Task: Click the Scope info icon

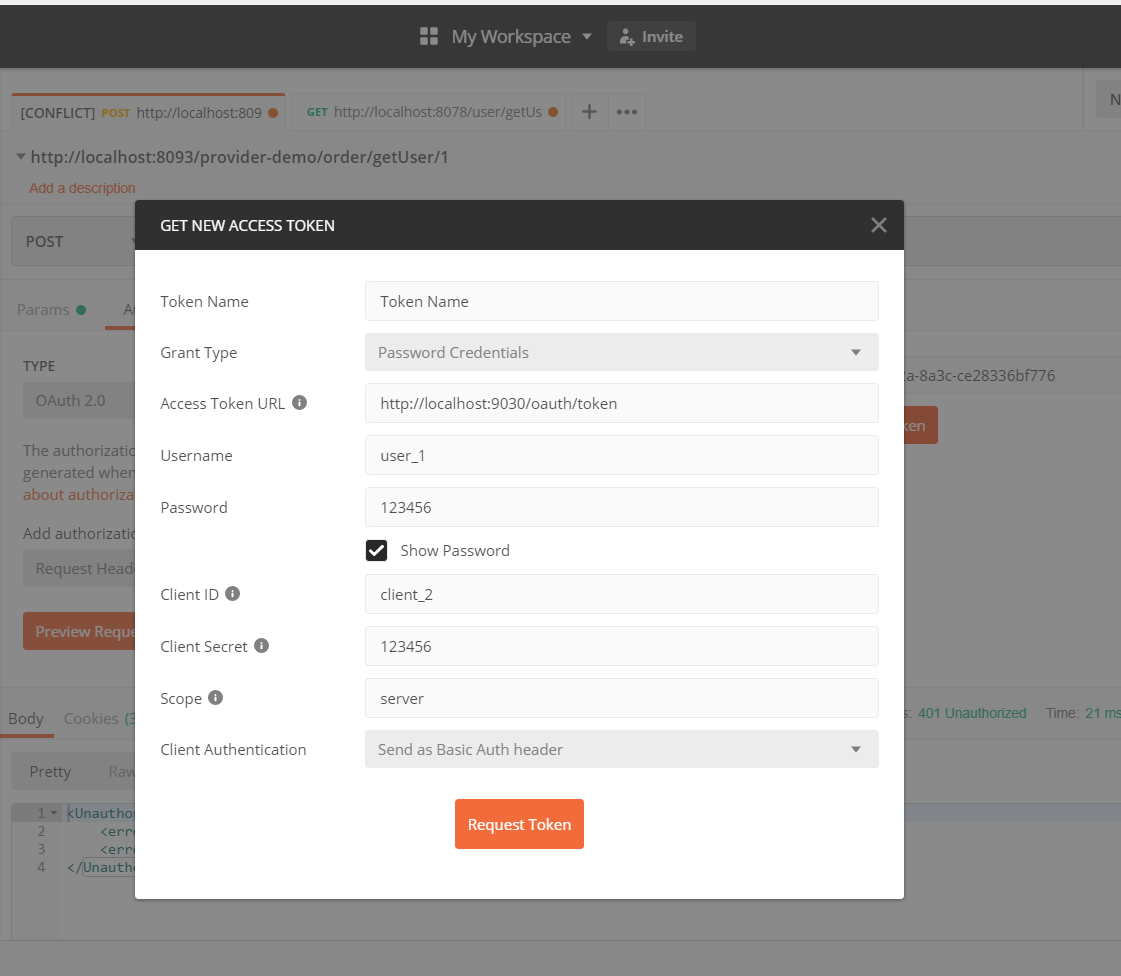Action: click(215, 698)
